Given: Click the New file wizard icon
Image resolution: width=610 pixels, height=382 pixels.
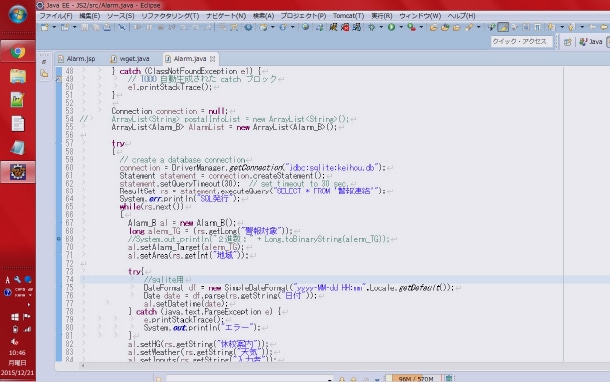Looking at the screenshot, I should pyautogui.click(x=45, y=27).
